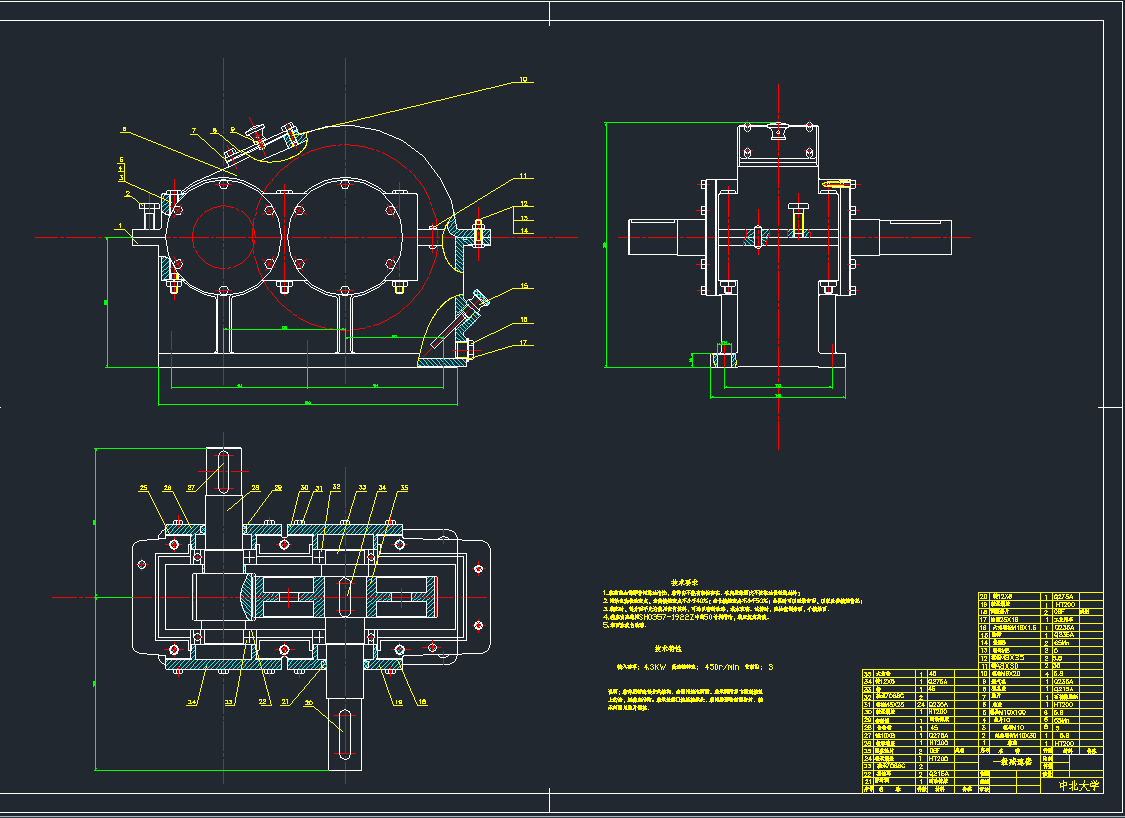Select callout number 18 below plan view
Viewport: 1125px width, 818px height.
pyautogui.click(x=421, y=702)
